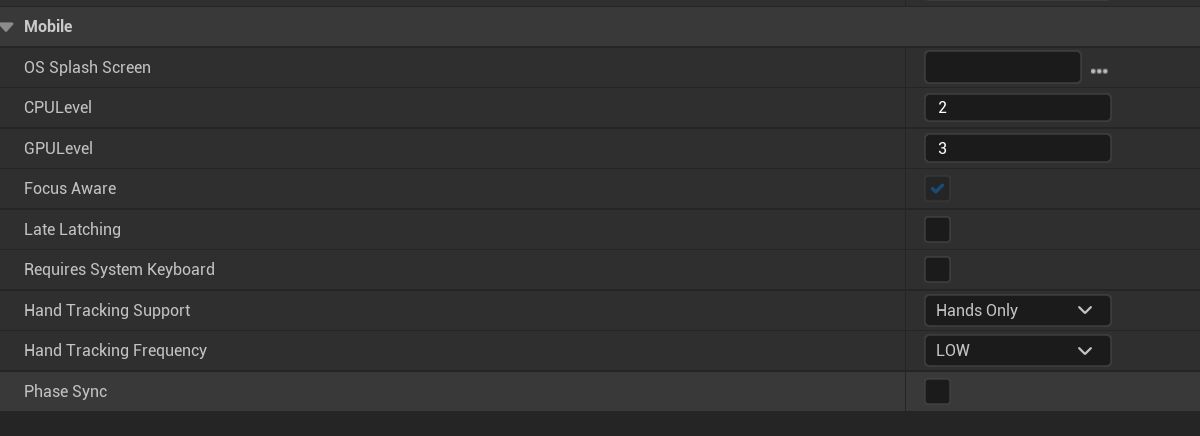The width and height of the screenshot is (1200, 436).
Task: Turn on the Phase Sync checkbox
Action: 937,392
